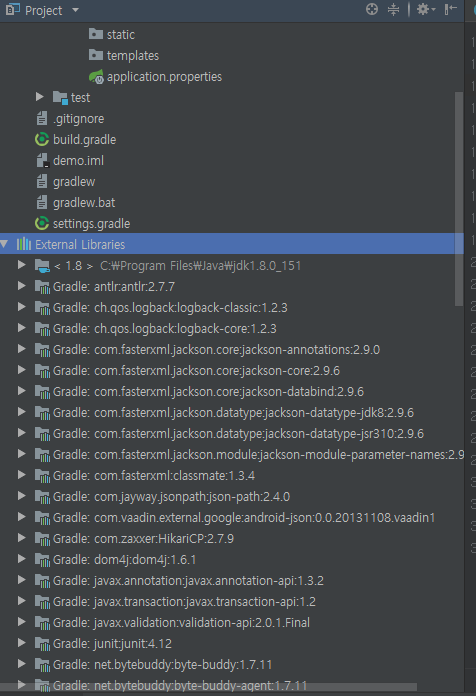Select jackson-datatype-jsr310:2.9.6 library

tap(238, 434)
